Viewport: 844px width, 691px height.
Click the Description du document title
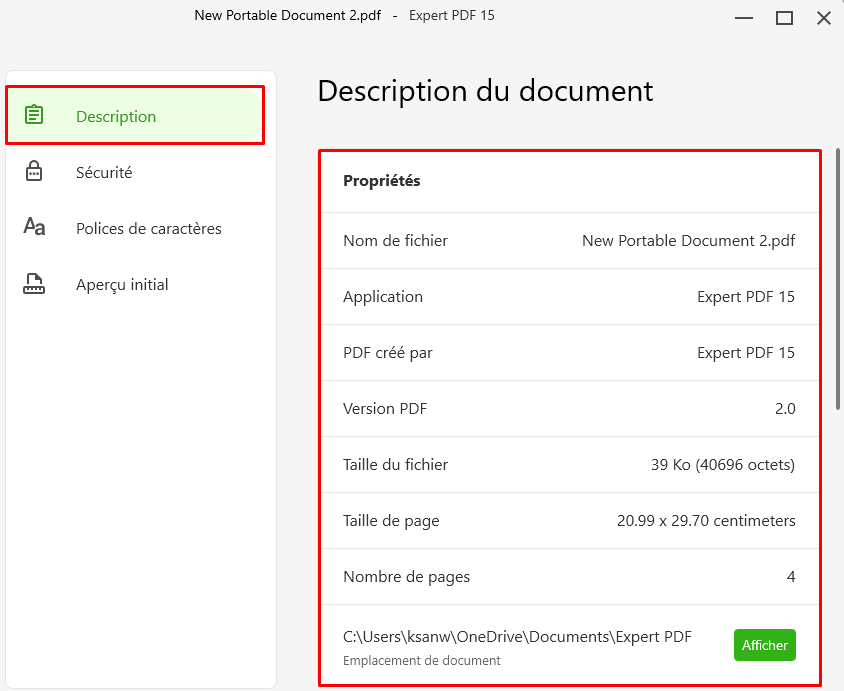[x=485, y=91]
